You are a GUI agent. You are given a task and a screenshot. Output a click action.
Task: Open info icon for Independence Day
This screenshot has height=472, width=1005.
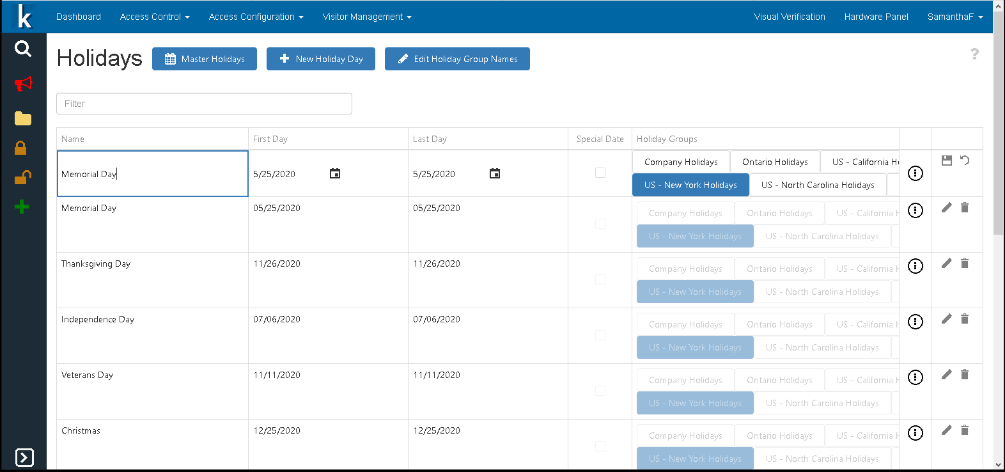916,322
